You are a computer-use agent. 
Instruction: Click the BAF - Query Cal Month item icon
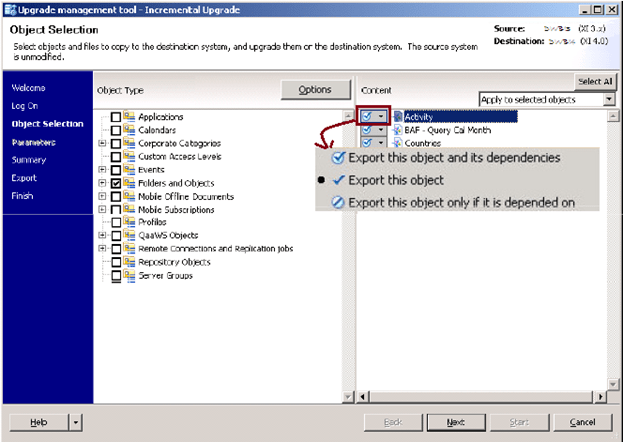tap(397, 130)
